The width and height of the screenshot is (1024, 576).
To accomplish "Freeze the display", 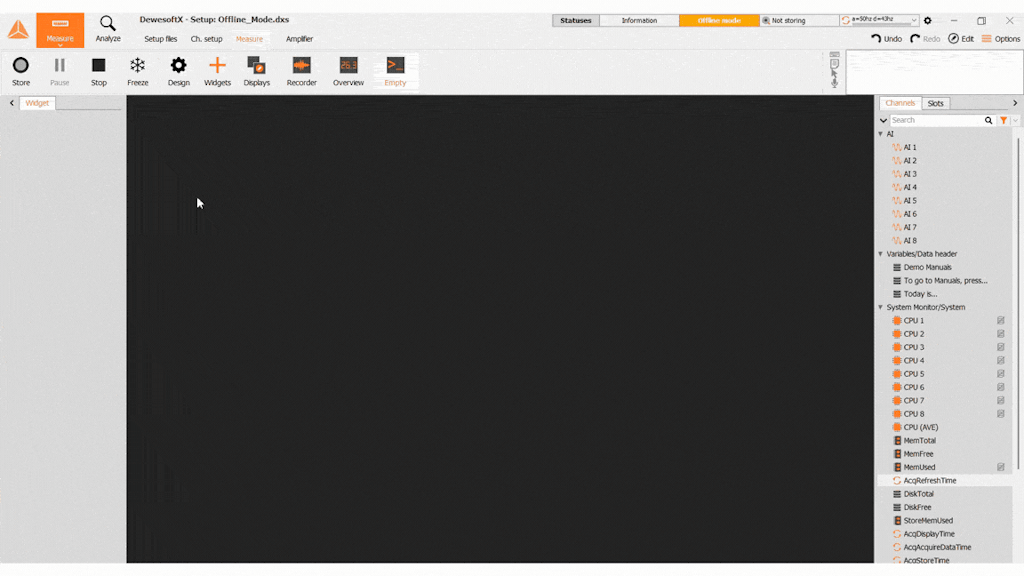I will 138,71.
